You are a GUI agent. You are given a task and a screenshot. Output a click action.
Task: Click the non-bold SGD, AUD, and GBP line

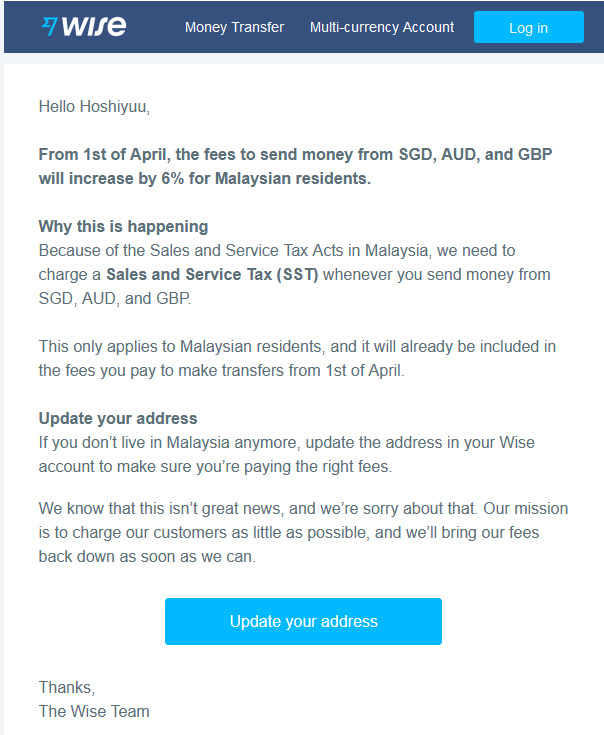click(x=115, y=299)
